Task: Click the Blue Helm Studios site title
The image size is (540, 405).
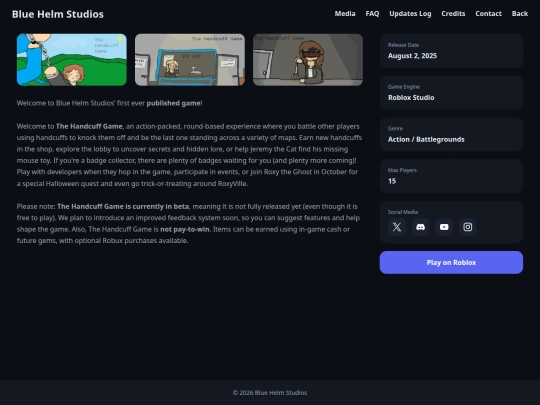Action: pyautogui.click(x=58, y=14)
